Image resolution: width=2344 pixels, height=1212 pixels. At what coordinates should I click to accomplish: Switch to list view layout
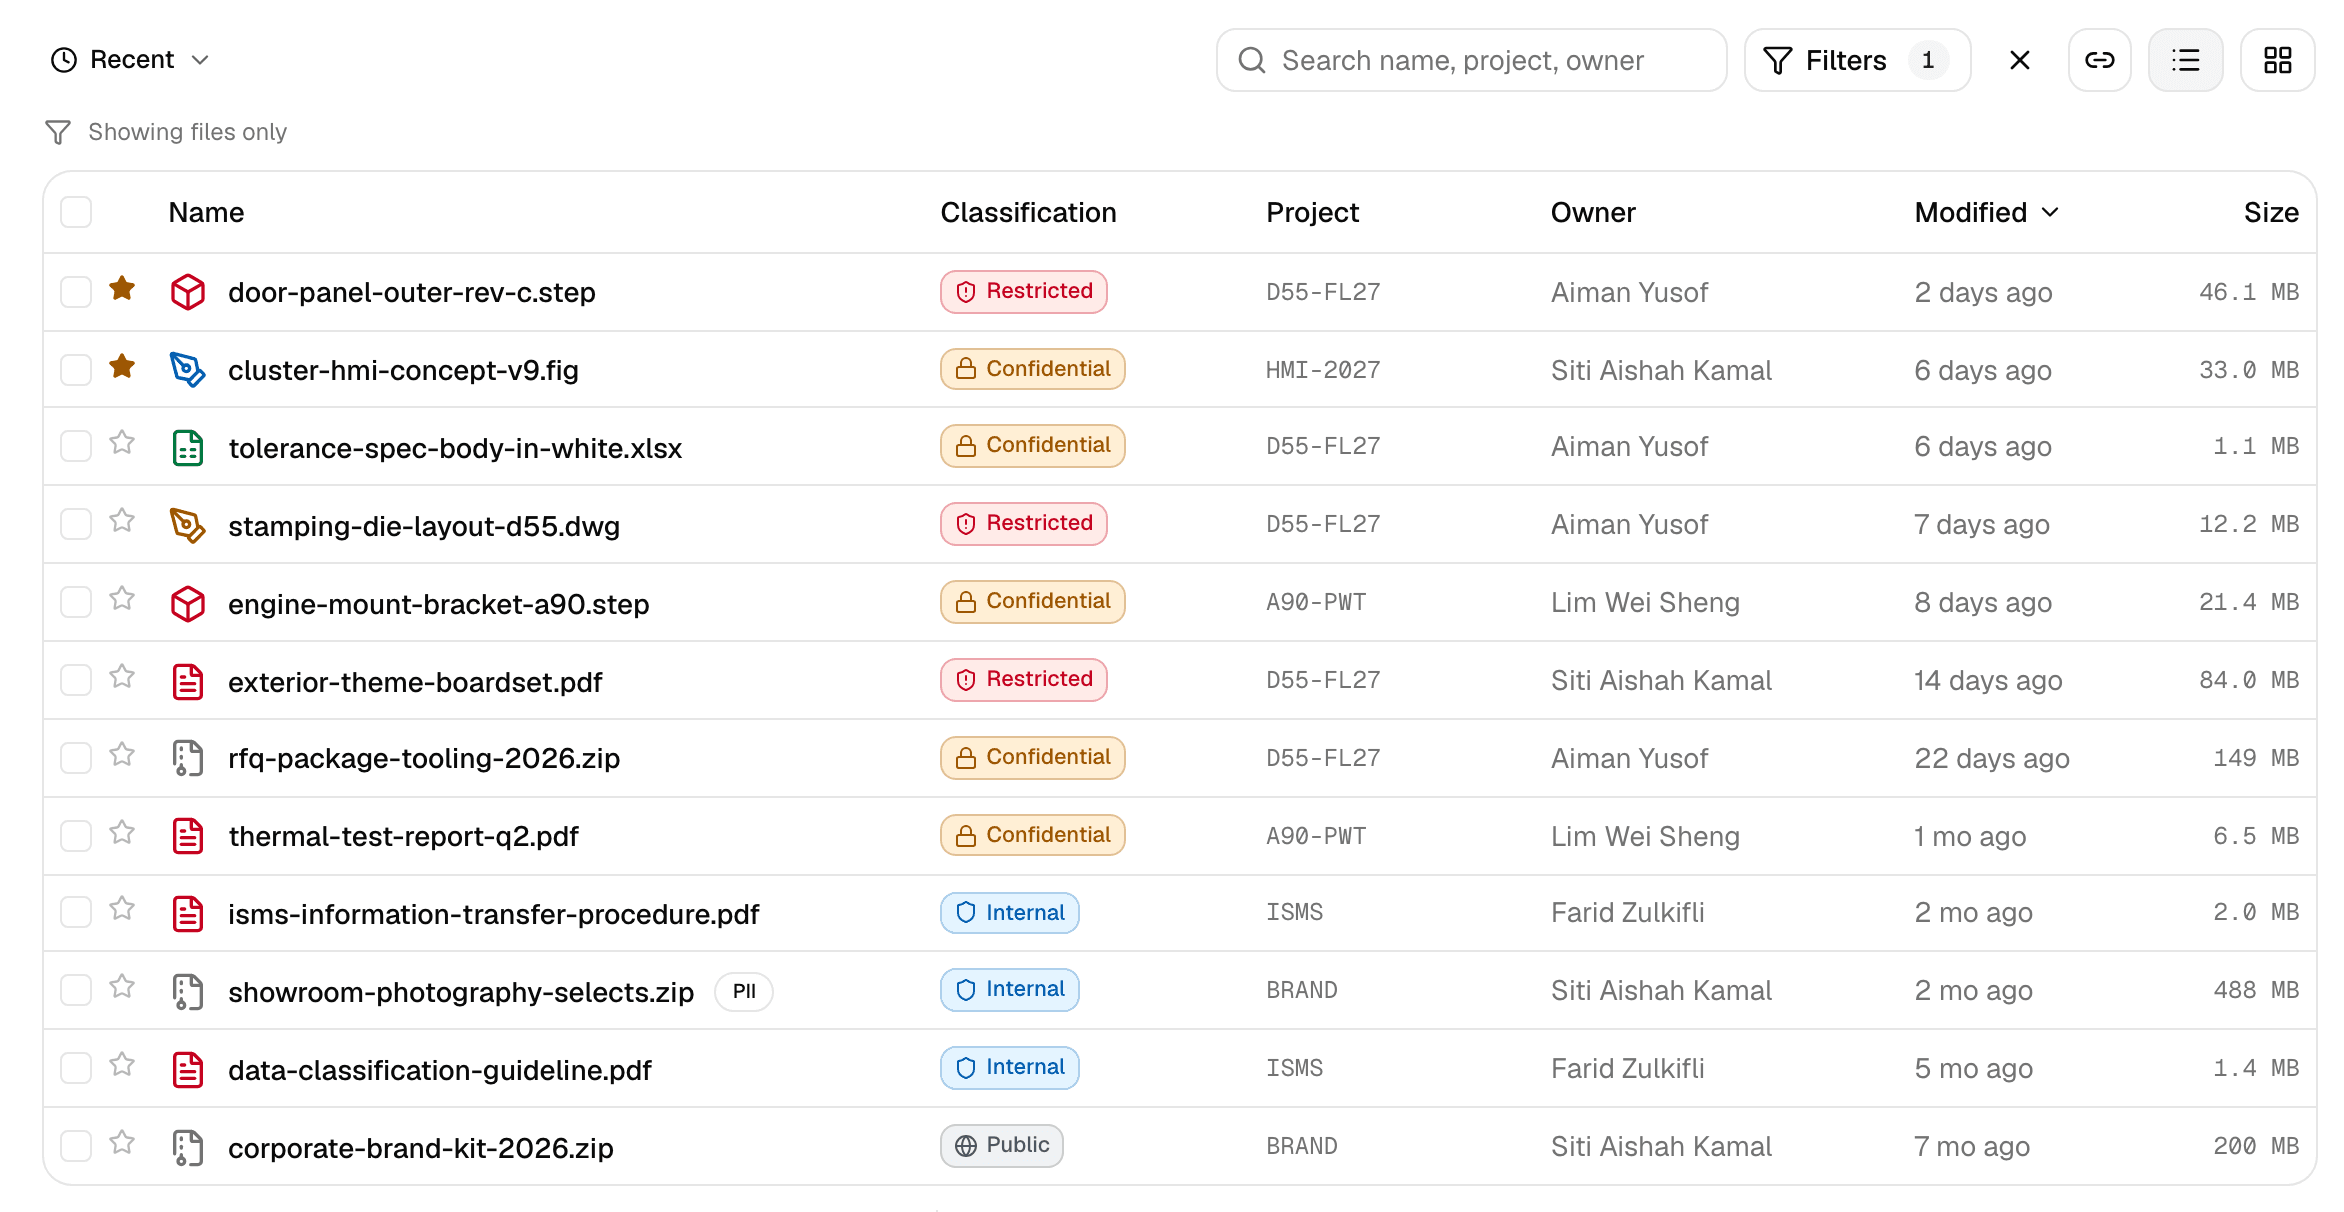pyautogui.click(x=2186, y=60)
